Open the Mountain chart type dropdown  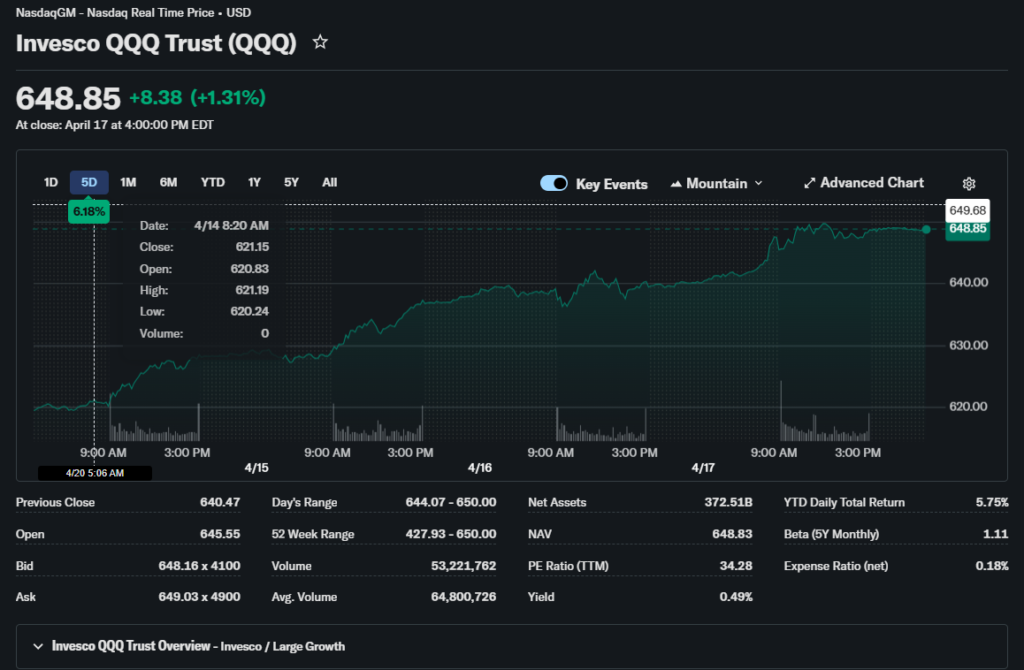[x=716, y=183]
